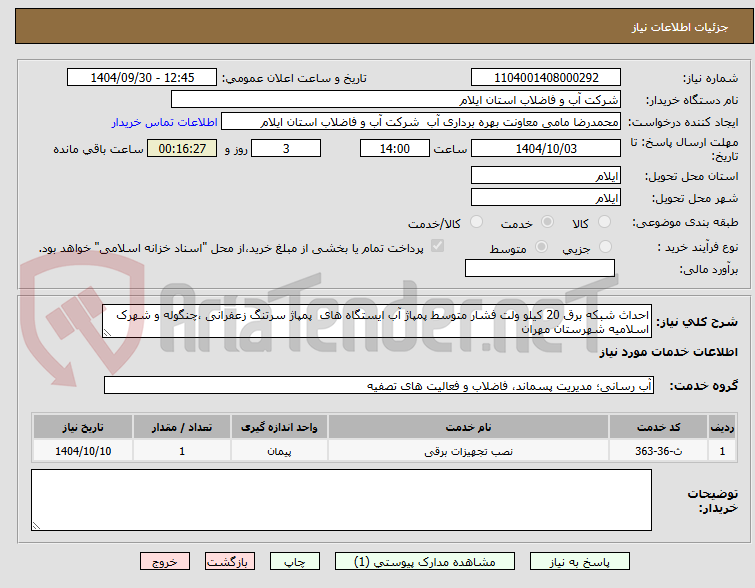Click the خروج exit button
Viewport: 755px width, 588px height.
pyautogui.click(x=165, y=562)
